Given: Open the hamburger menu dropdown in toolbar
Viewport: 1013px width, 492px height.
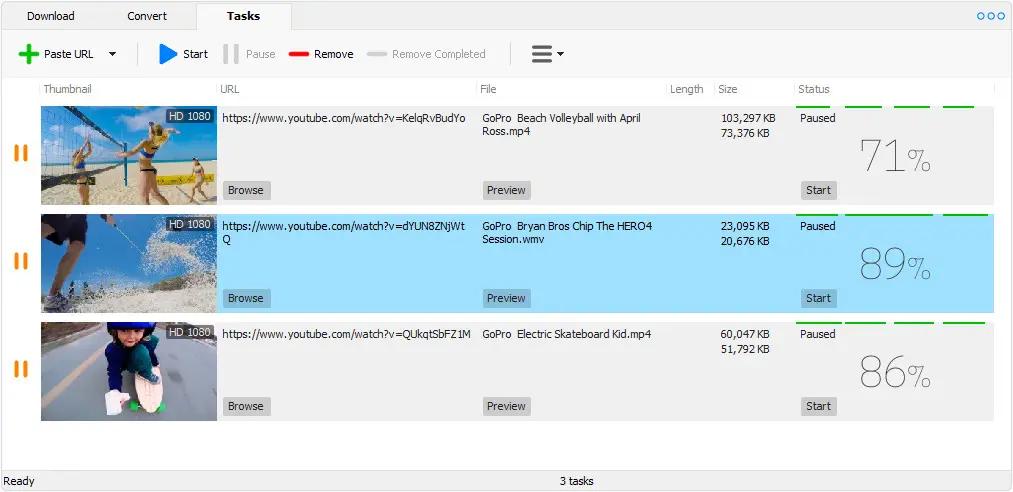Looking at the screenshot, I should point(546,54).
